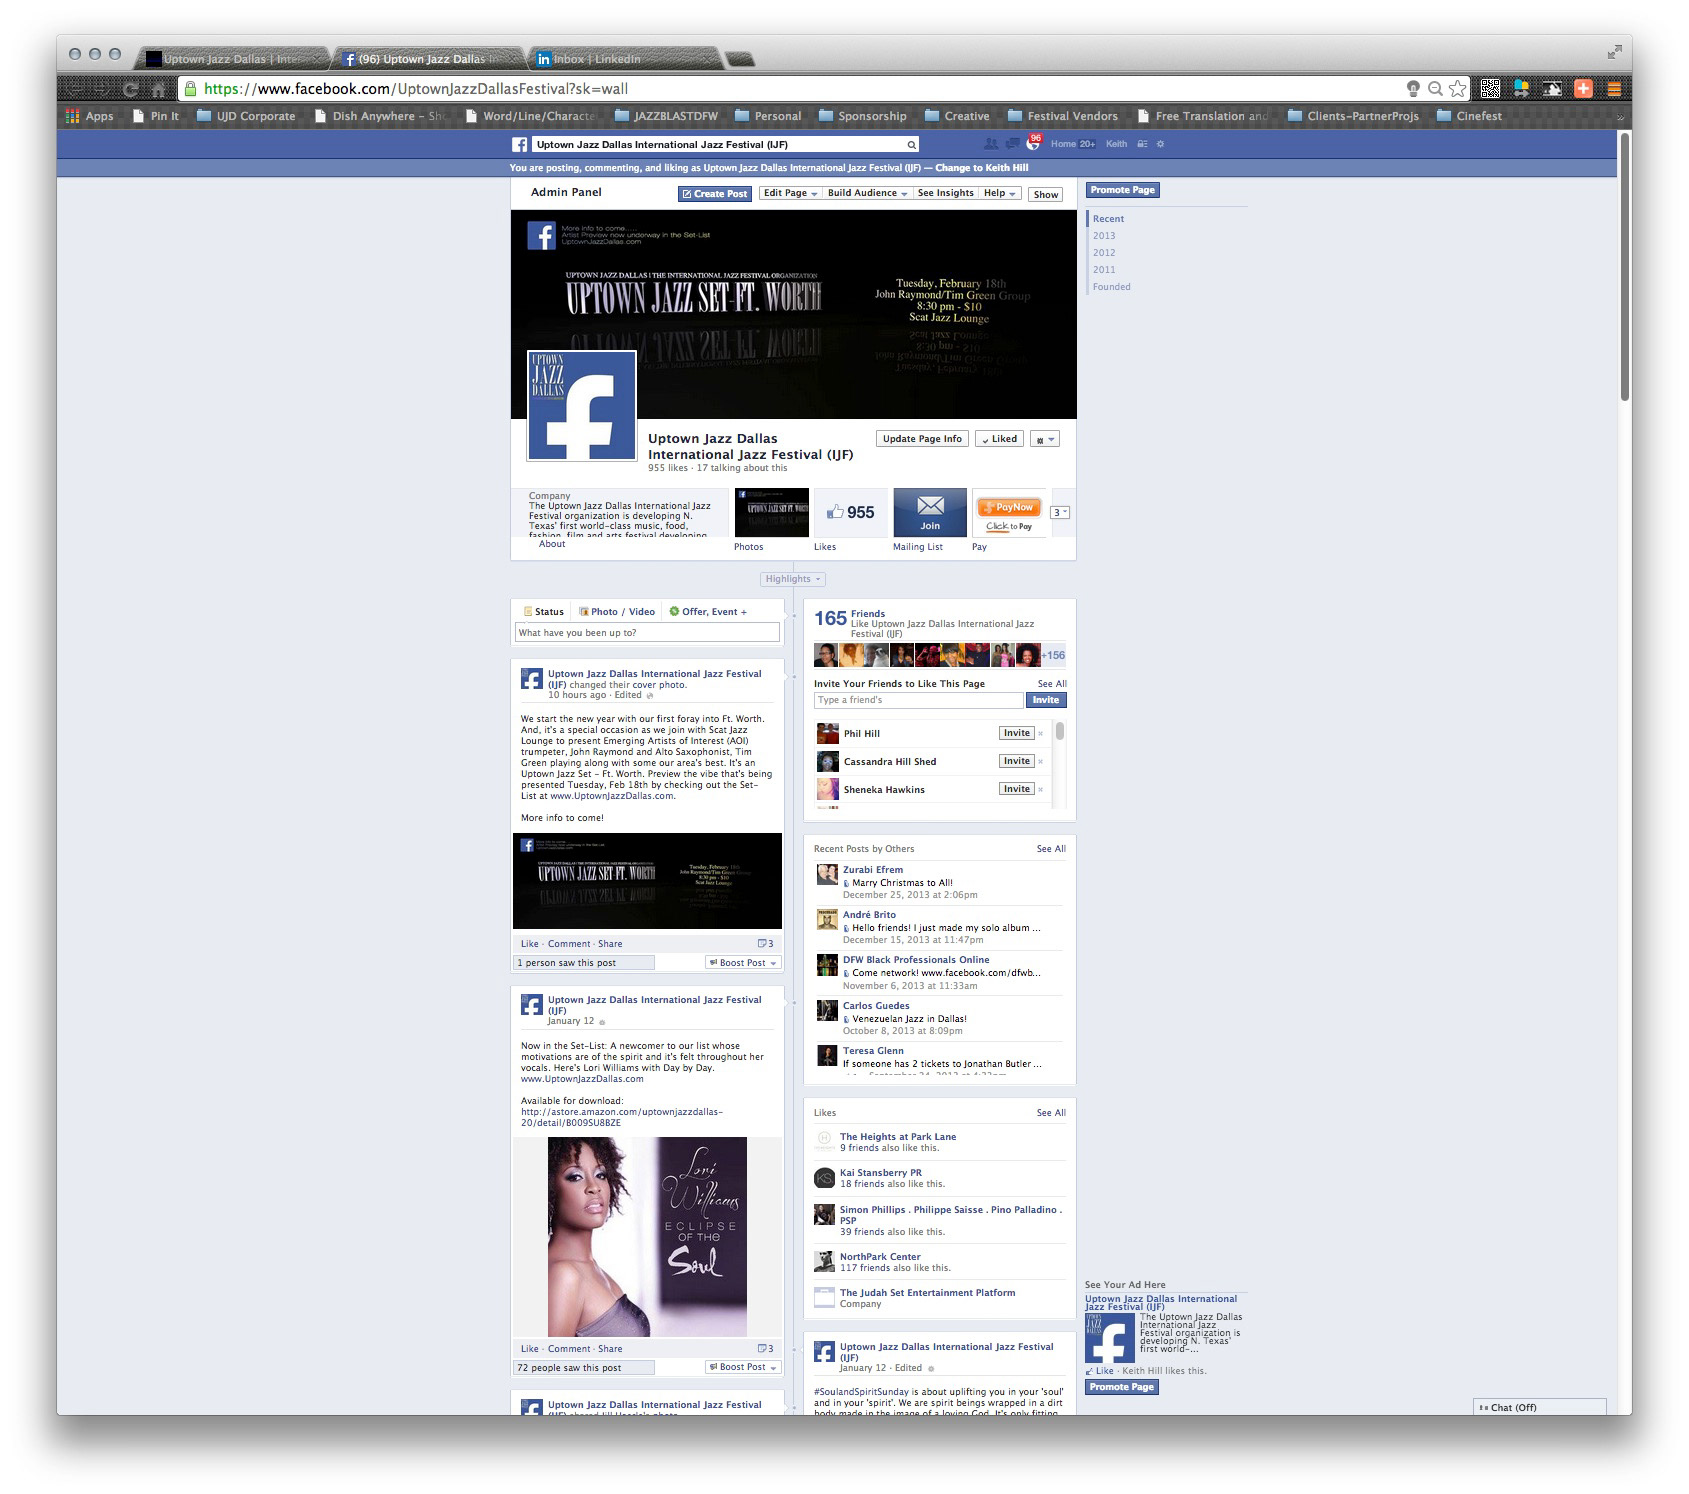
Task: Click the Facebook logo in the blue bar
Action: pos(520,145)
